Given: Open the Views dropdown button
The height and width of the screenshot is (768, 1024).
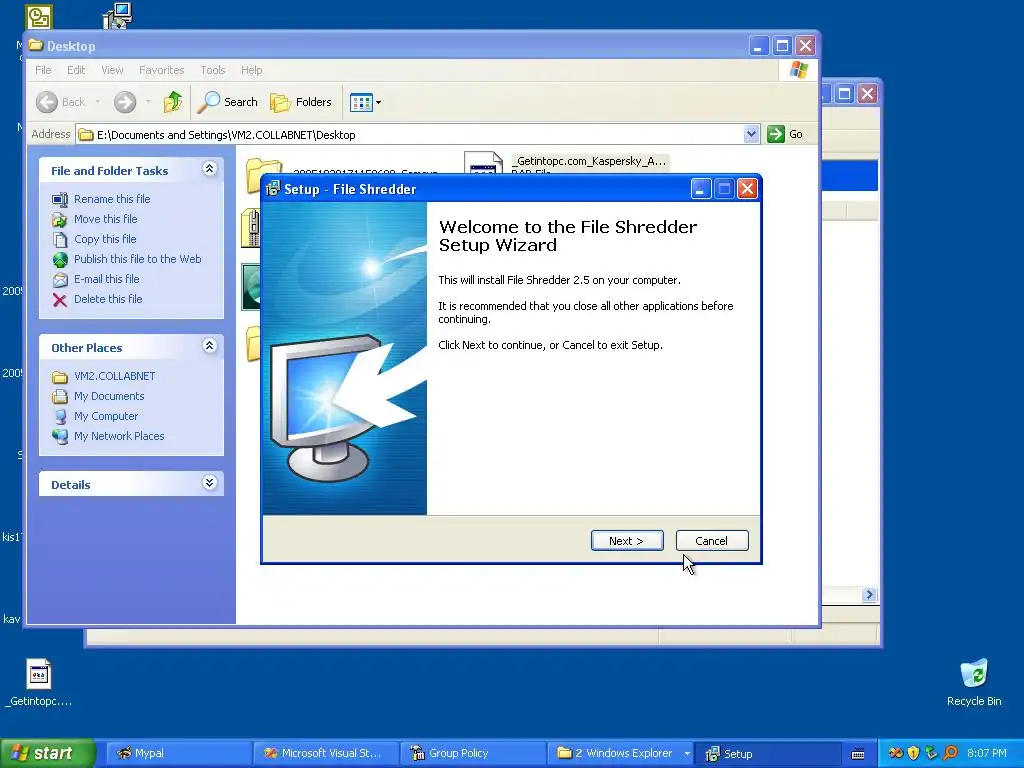Looking at the screenshot, I should tap(365, 102).
